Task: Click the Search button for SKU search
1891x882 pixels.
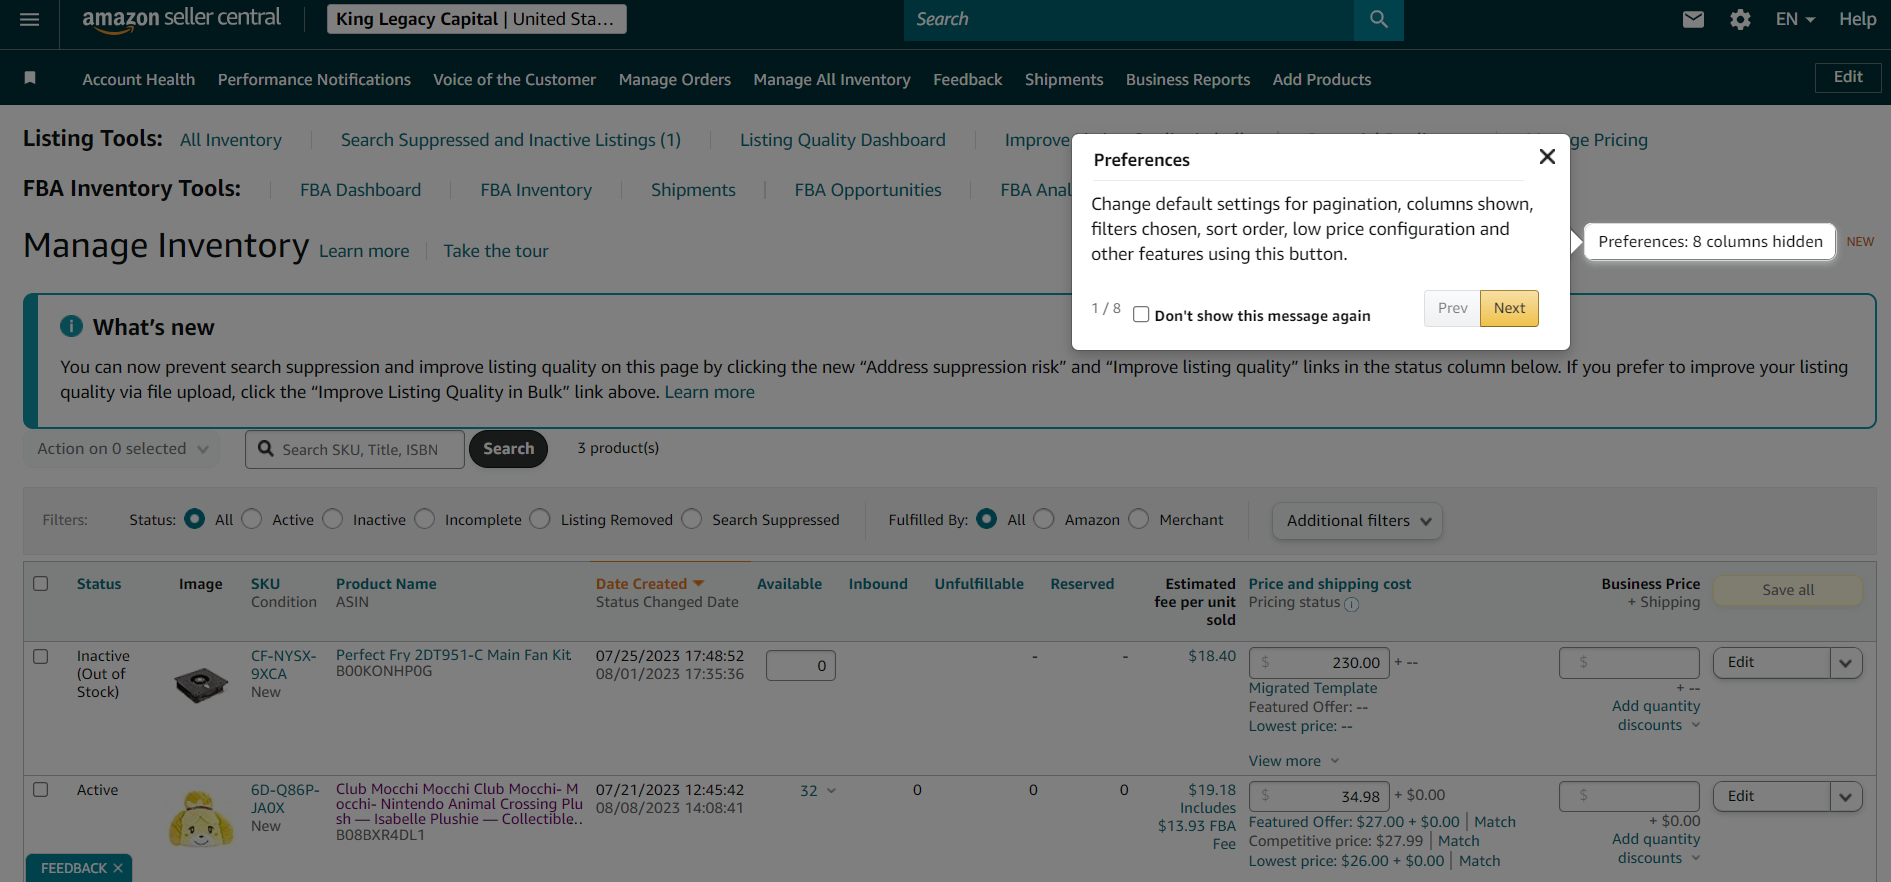Action: click(x=508, y=449)
